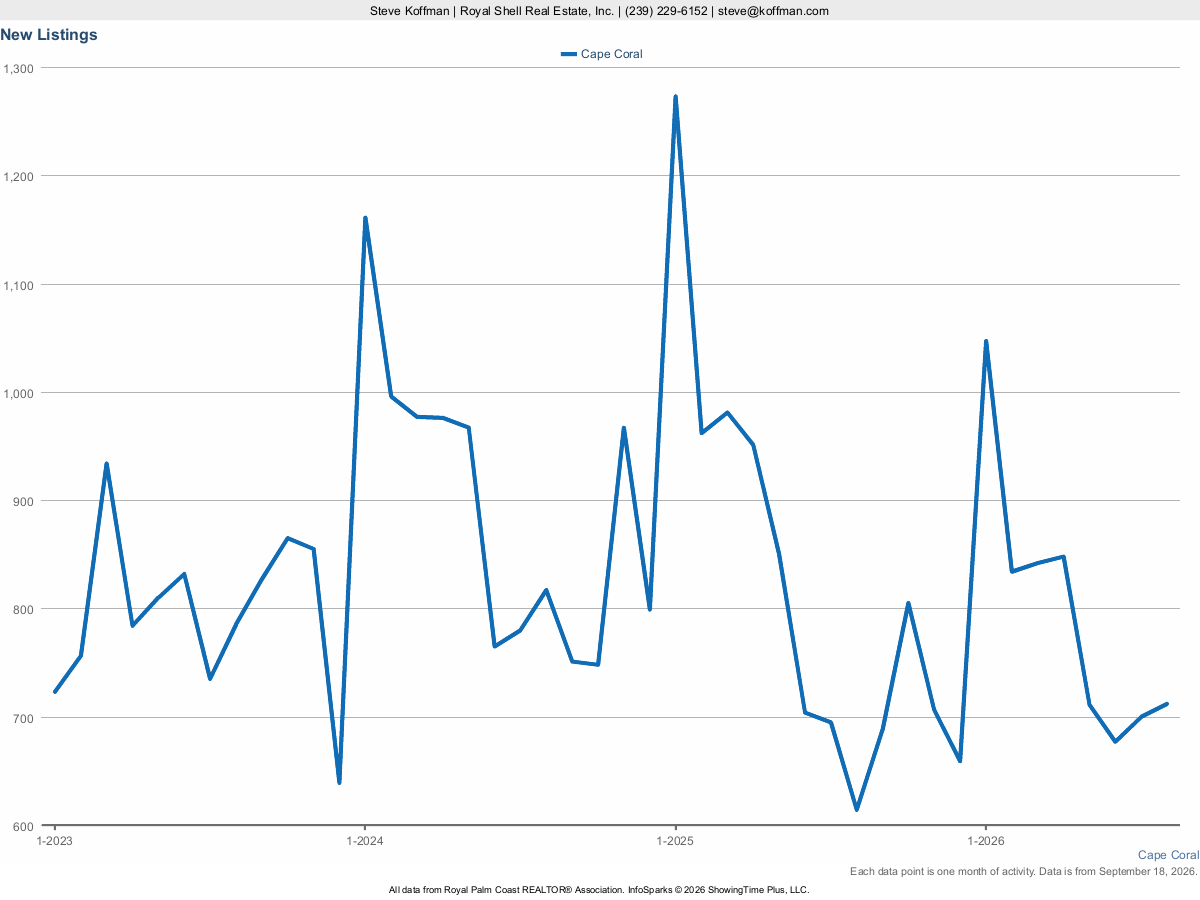Click the steve@koffman.com email in header
Image resolution: width=1200 pixels, height=900 pixels.
click(x=772, y=11)
